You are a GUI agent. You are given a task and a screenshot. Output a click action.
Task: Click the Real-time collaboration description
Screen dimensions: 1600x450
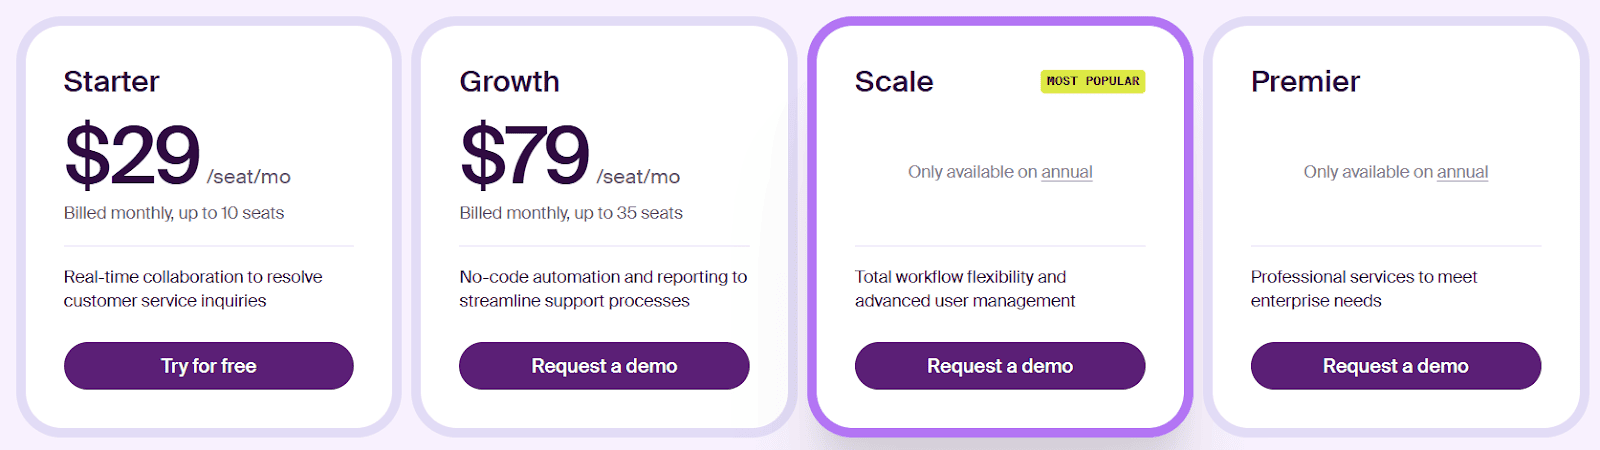(193, 289)
